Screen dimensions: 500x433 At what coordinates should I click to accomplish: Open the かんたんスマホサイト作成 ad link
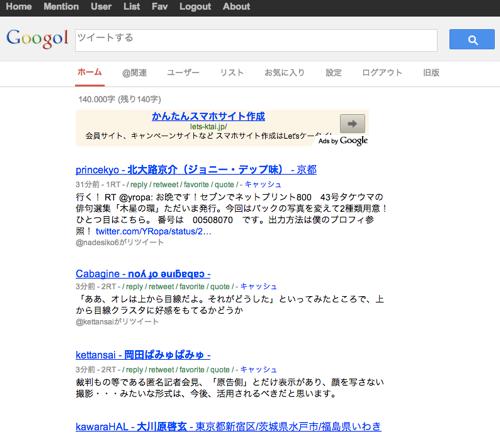click(208, 116)
